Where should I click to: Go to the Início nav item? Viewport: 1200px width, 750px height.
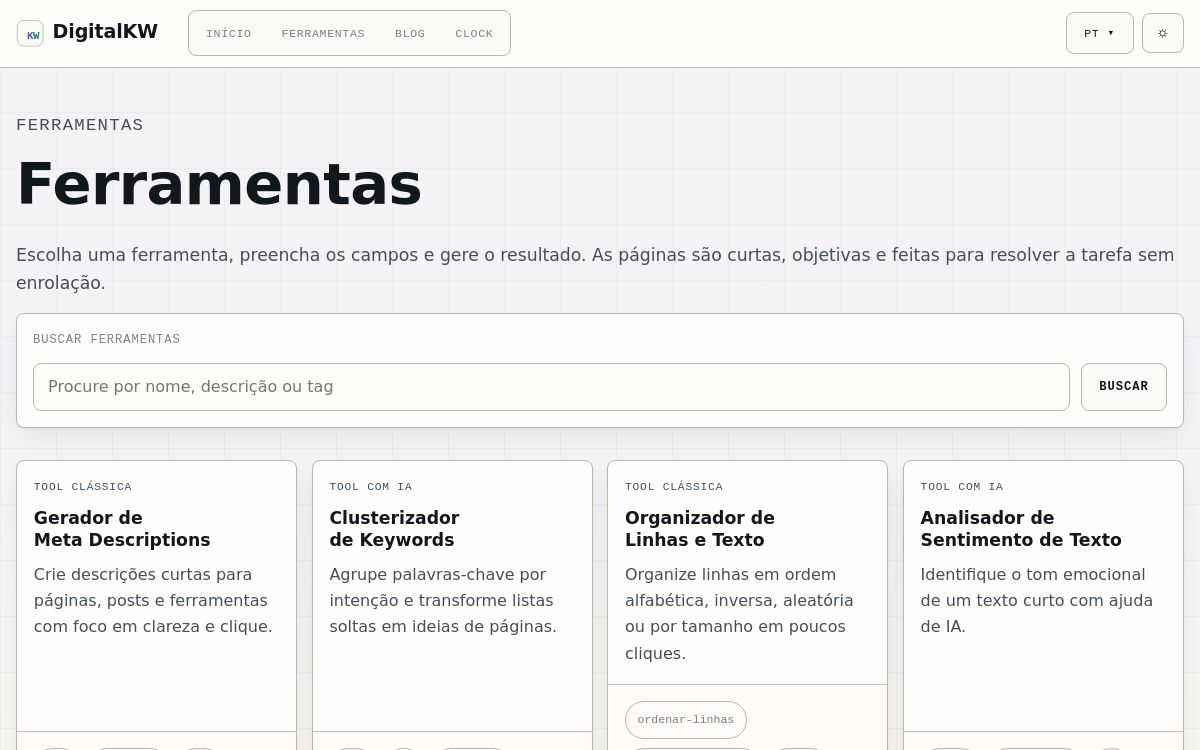pyautogui.click(x=229, y=33)
